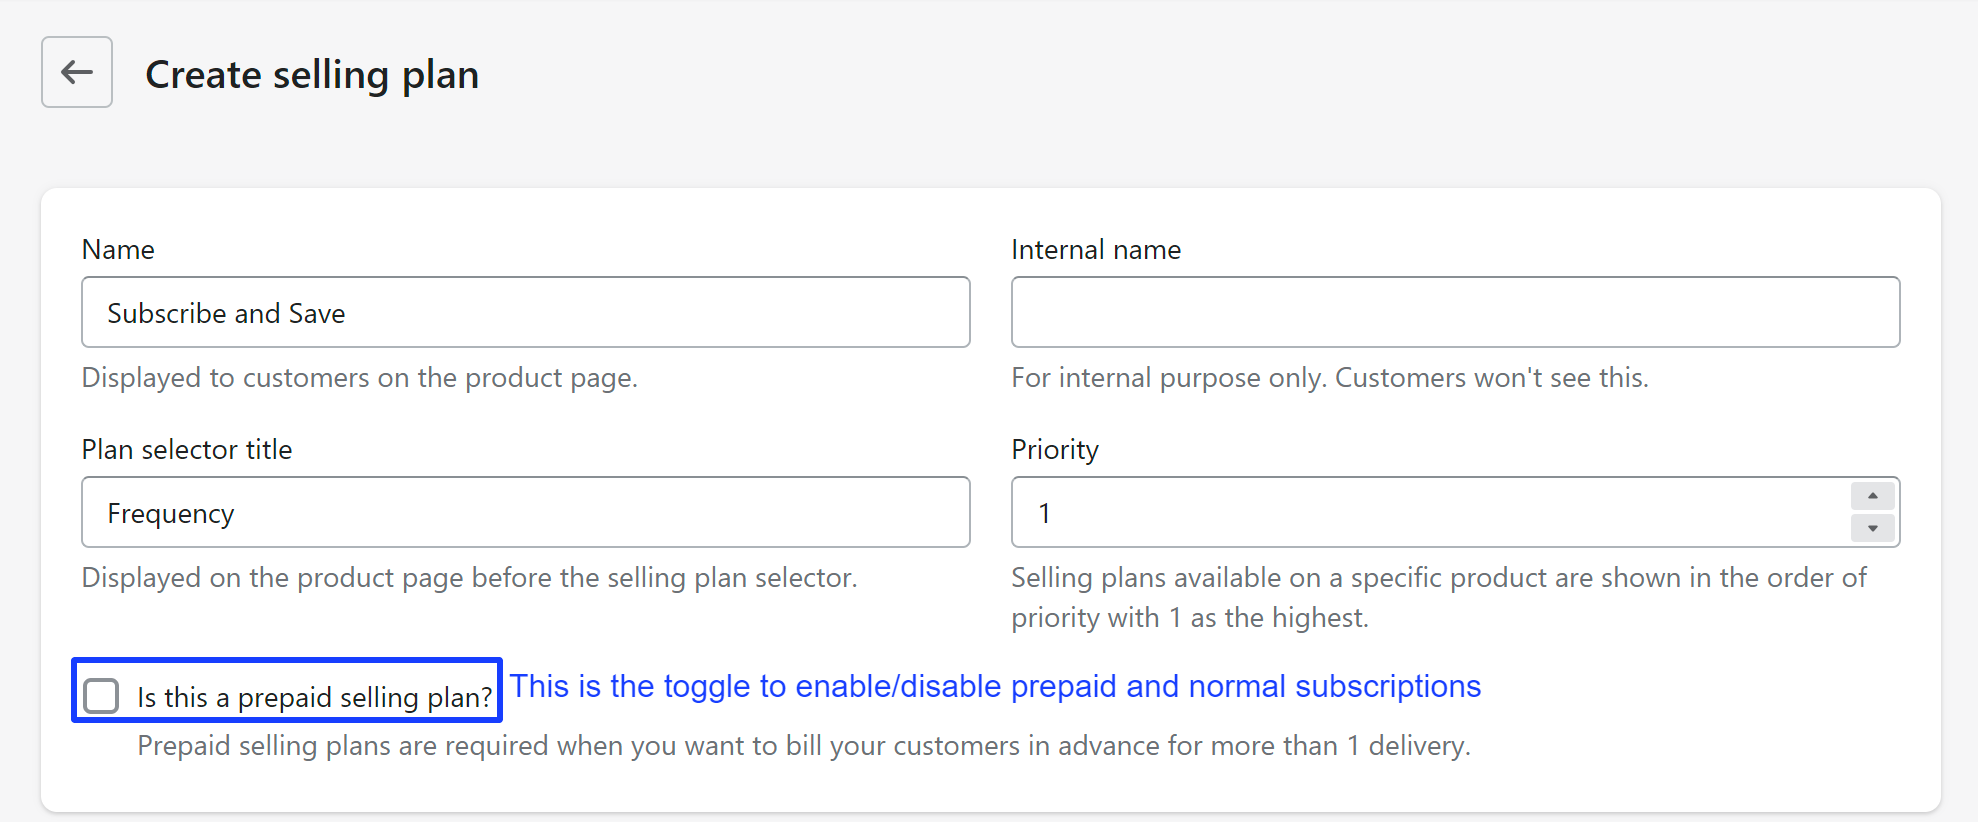Click the 'Priority' field label
The height and width of the screenshot is (822, 1978).
pyautogui.click(x=1055, y=450)
